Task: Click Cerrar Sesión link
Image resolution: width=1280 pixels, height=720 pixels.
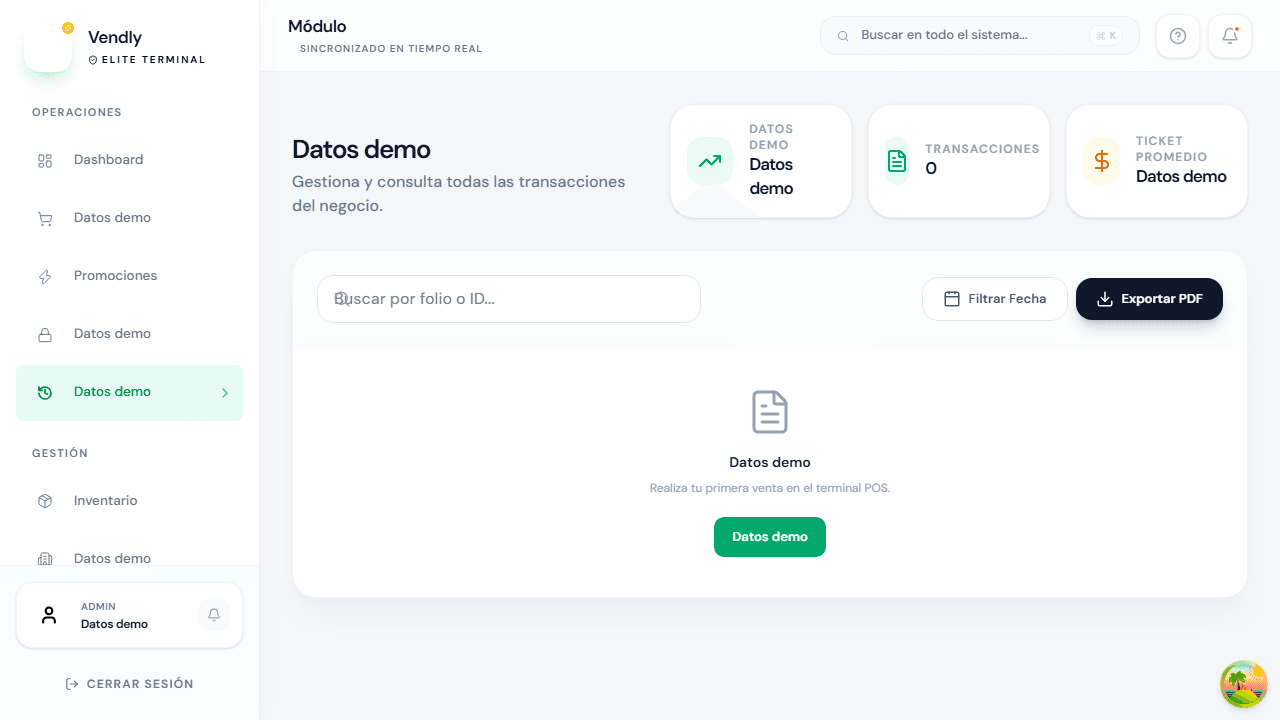Action: [129, 684]
